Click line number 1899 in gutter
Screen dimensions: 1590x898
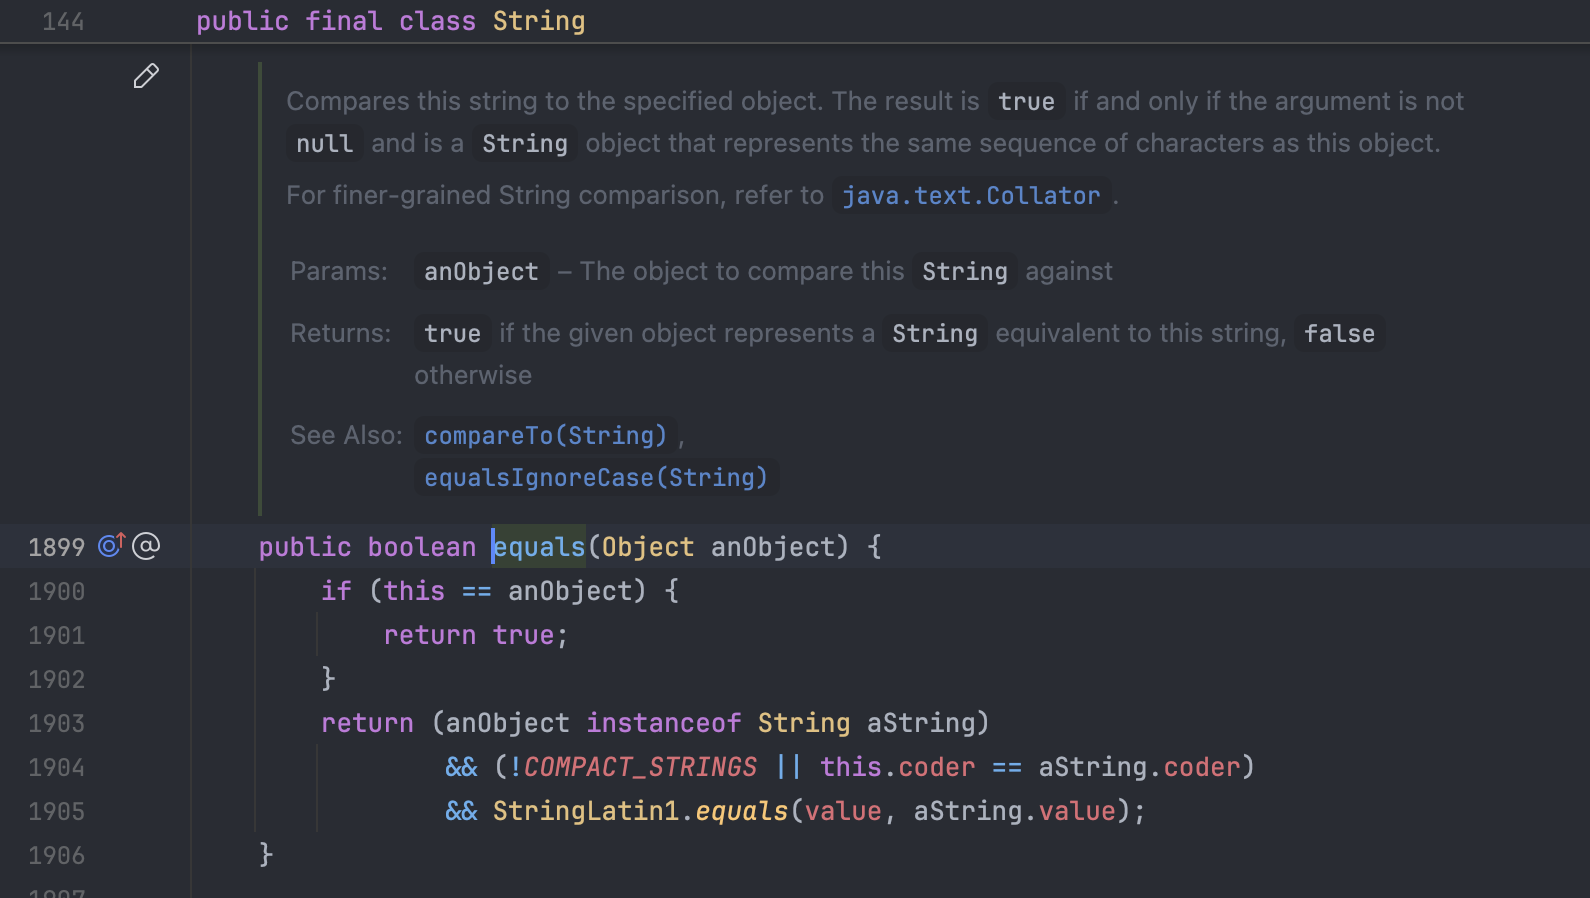pos(56,547)
